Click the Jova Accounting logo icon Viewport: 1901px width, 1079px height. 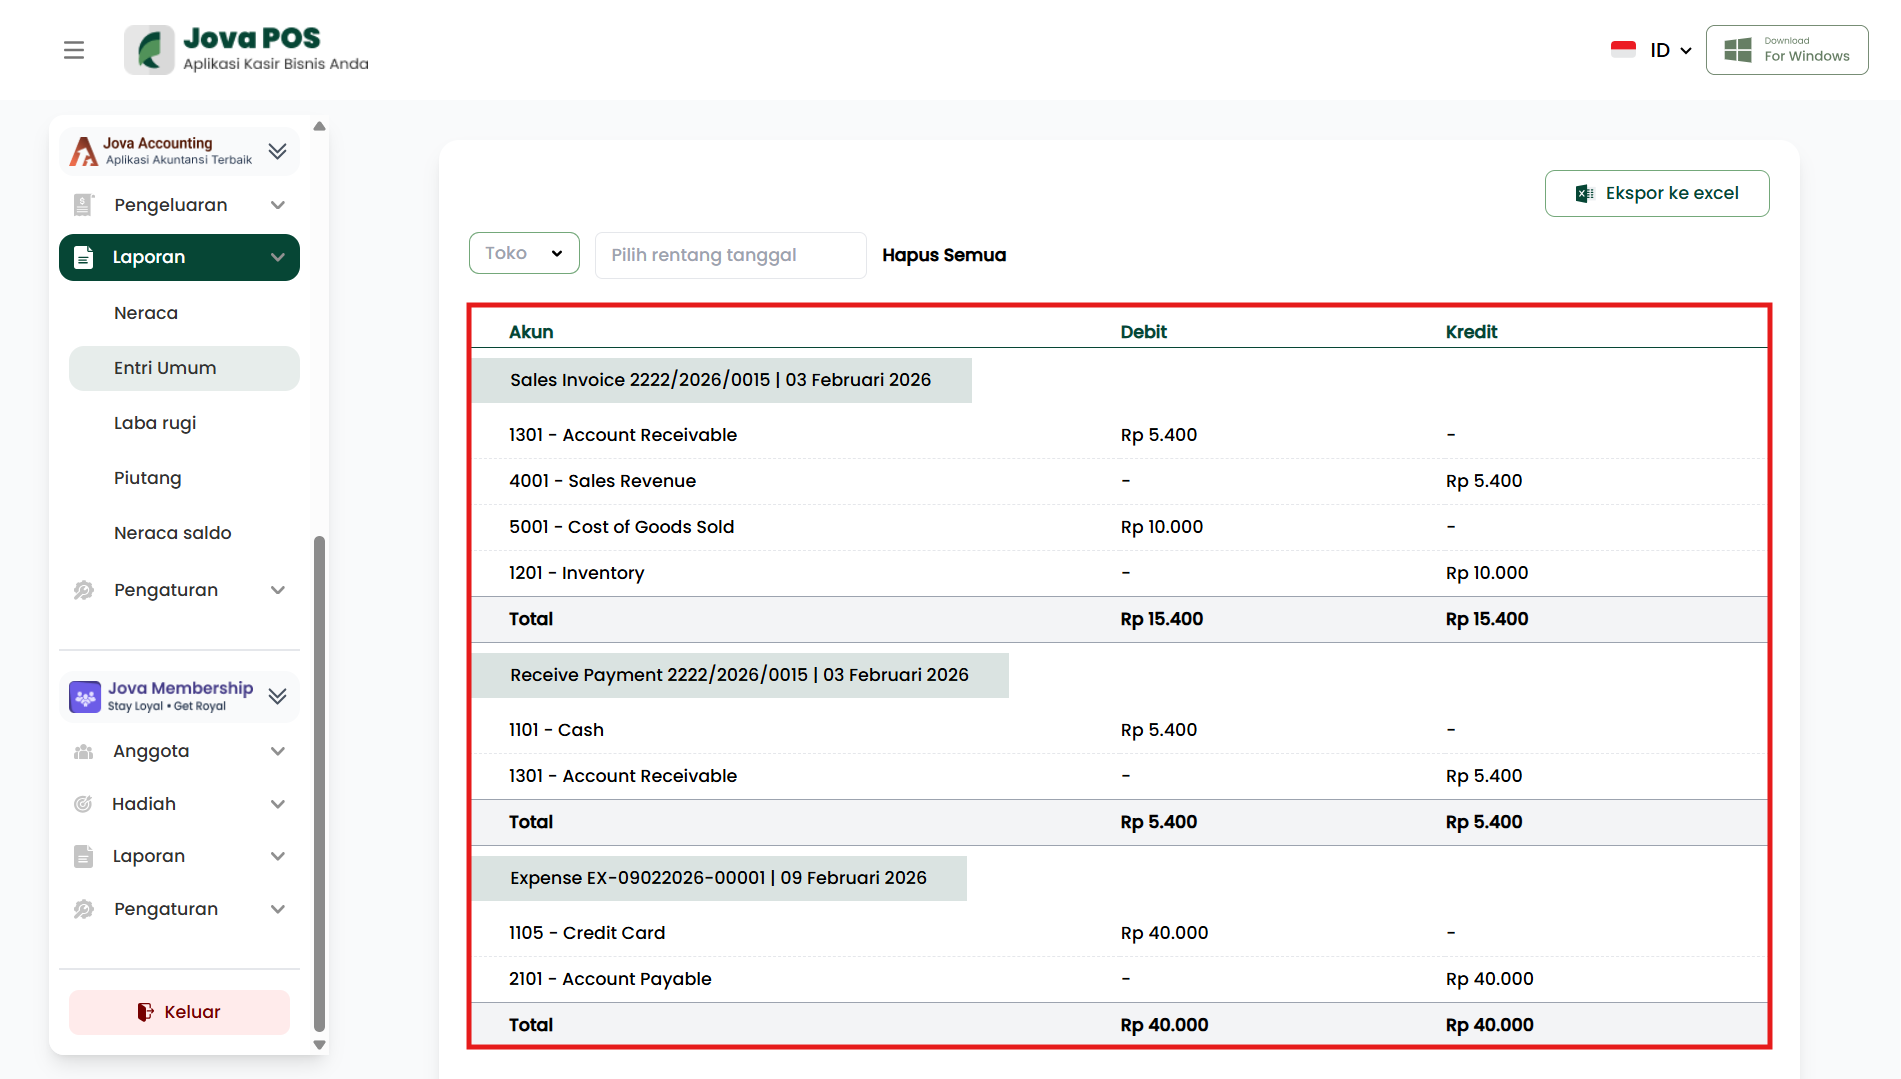click(84, 151)
